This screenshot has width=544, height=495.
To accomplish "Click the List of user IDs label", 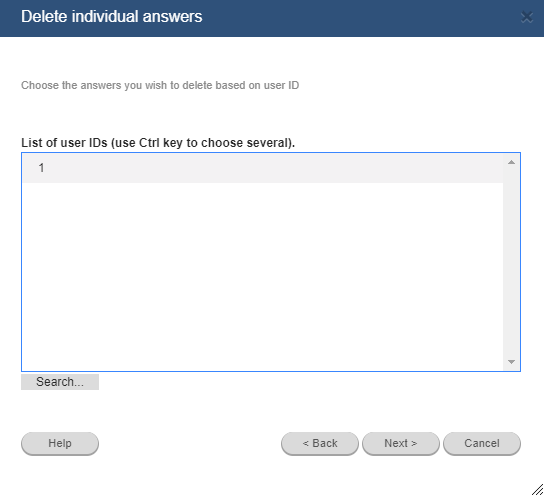I will (x=158, y=143).
